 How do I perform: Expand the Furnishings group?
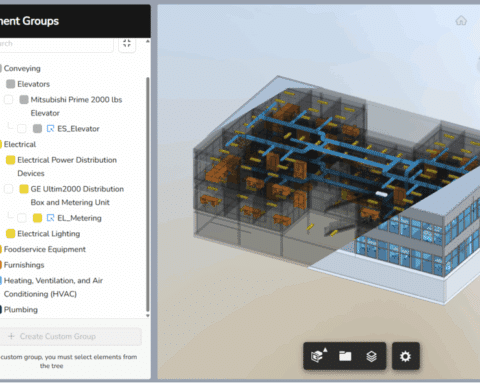pos(24,265)
